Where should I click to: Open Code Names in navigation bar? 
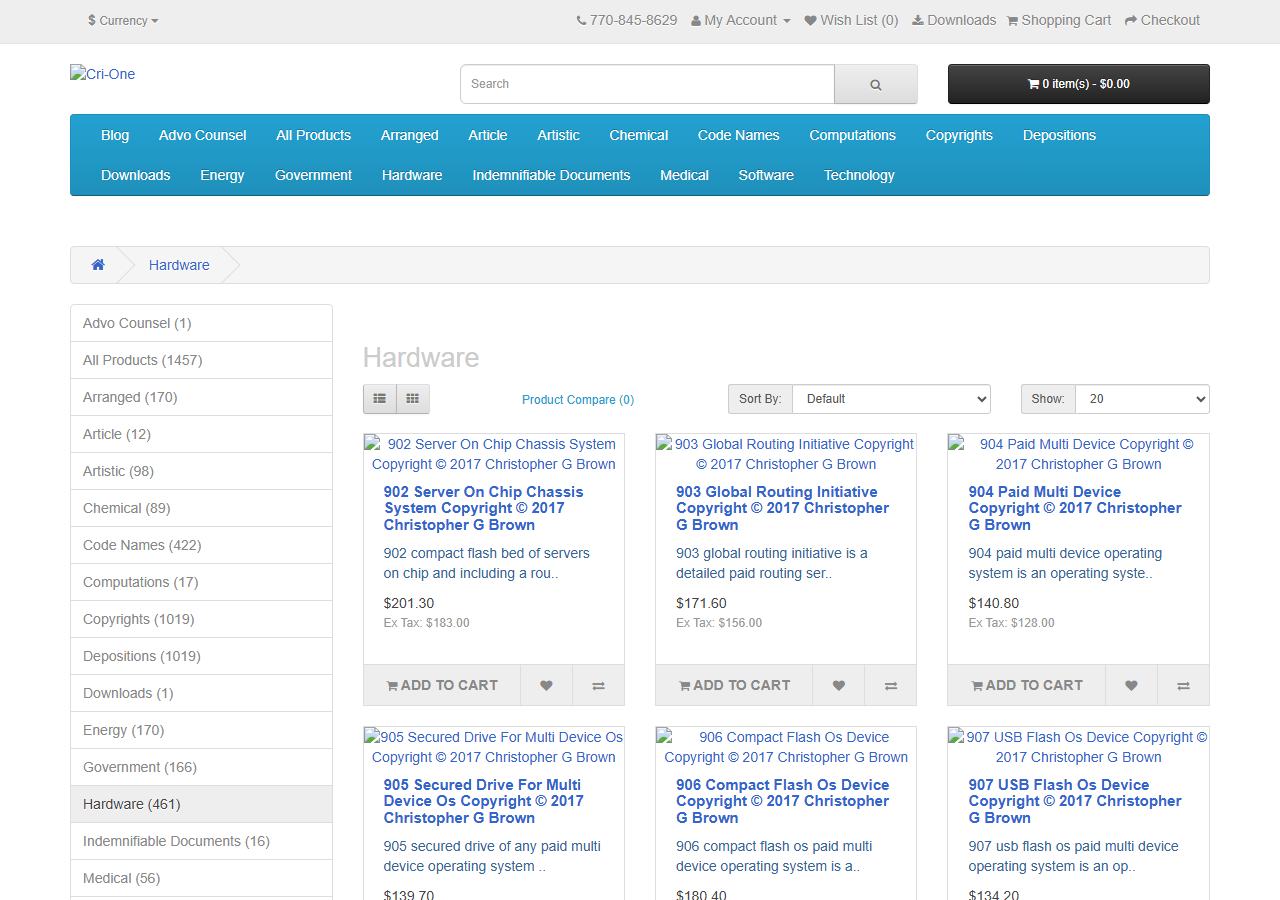[739, 135]
